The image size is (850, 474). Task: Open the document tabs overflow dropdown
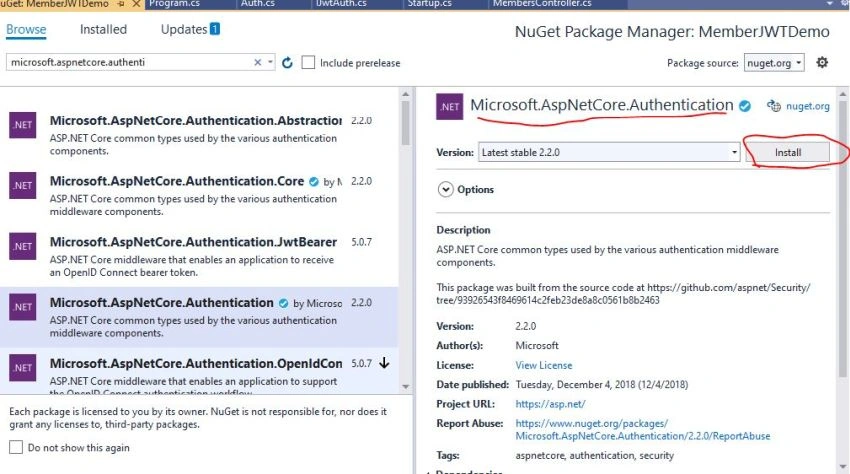pos(829,4)
